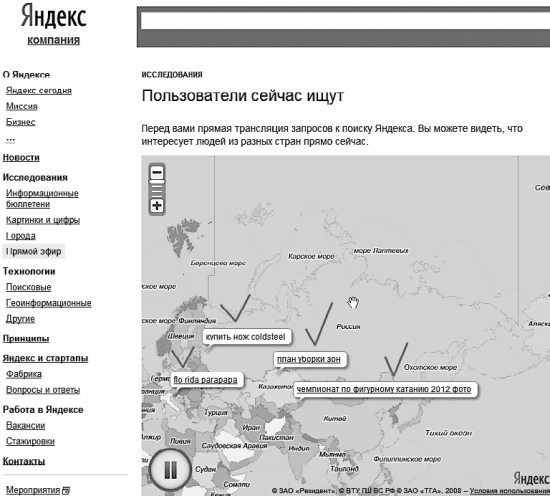Select the 'Прямой эфир' sidebar item

[33, 252]
